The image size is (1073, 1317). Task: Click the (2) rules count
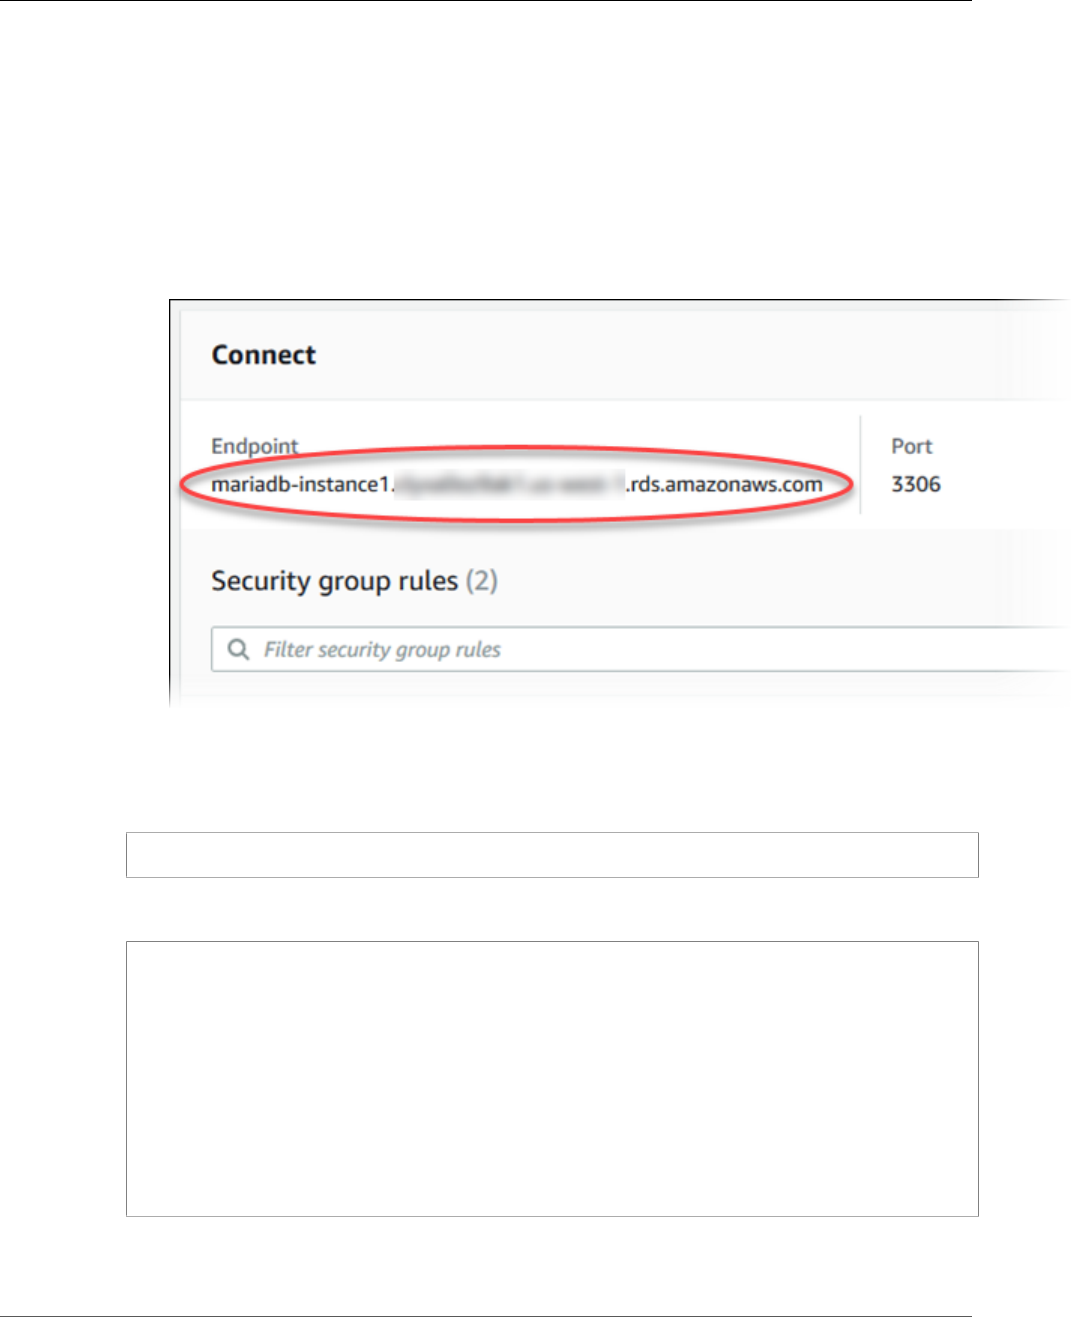[x=481, y=581]
